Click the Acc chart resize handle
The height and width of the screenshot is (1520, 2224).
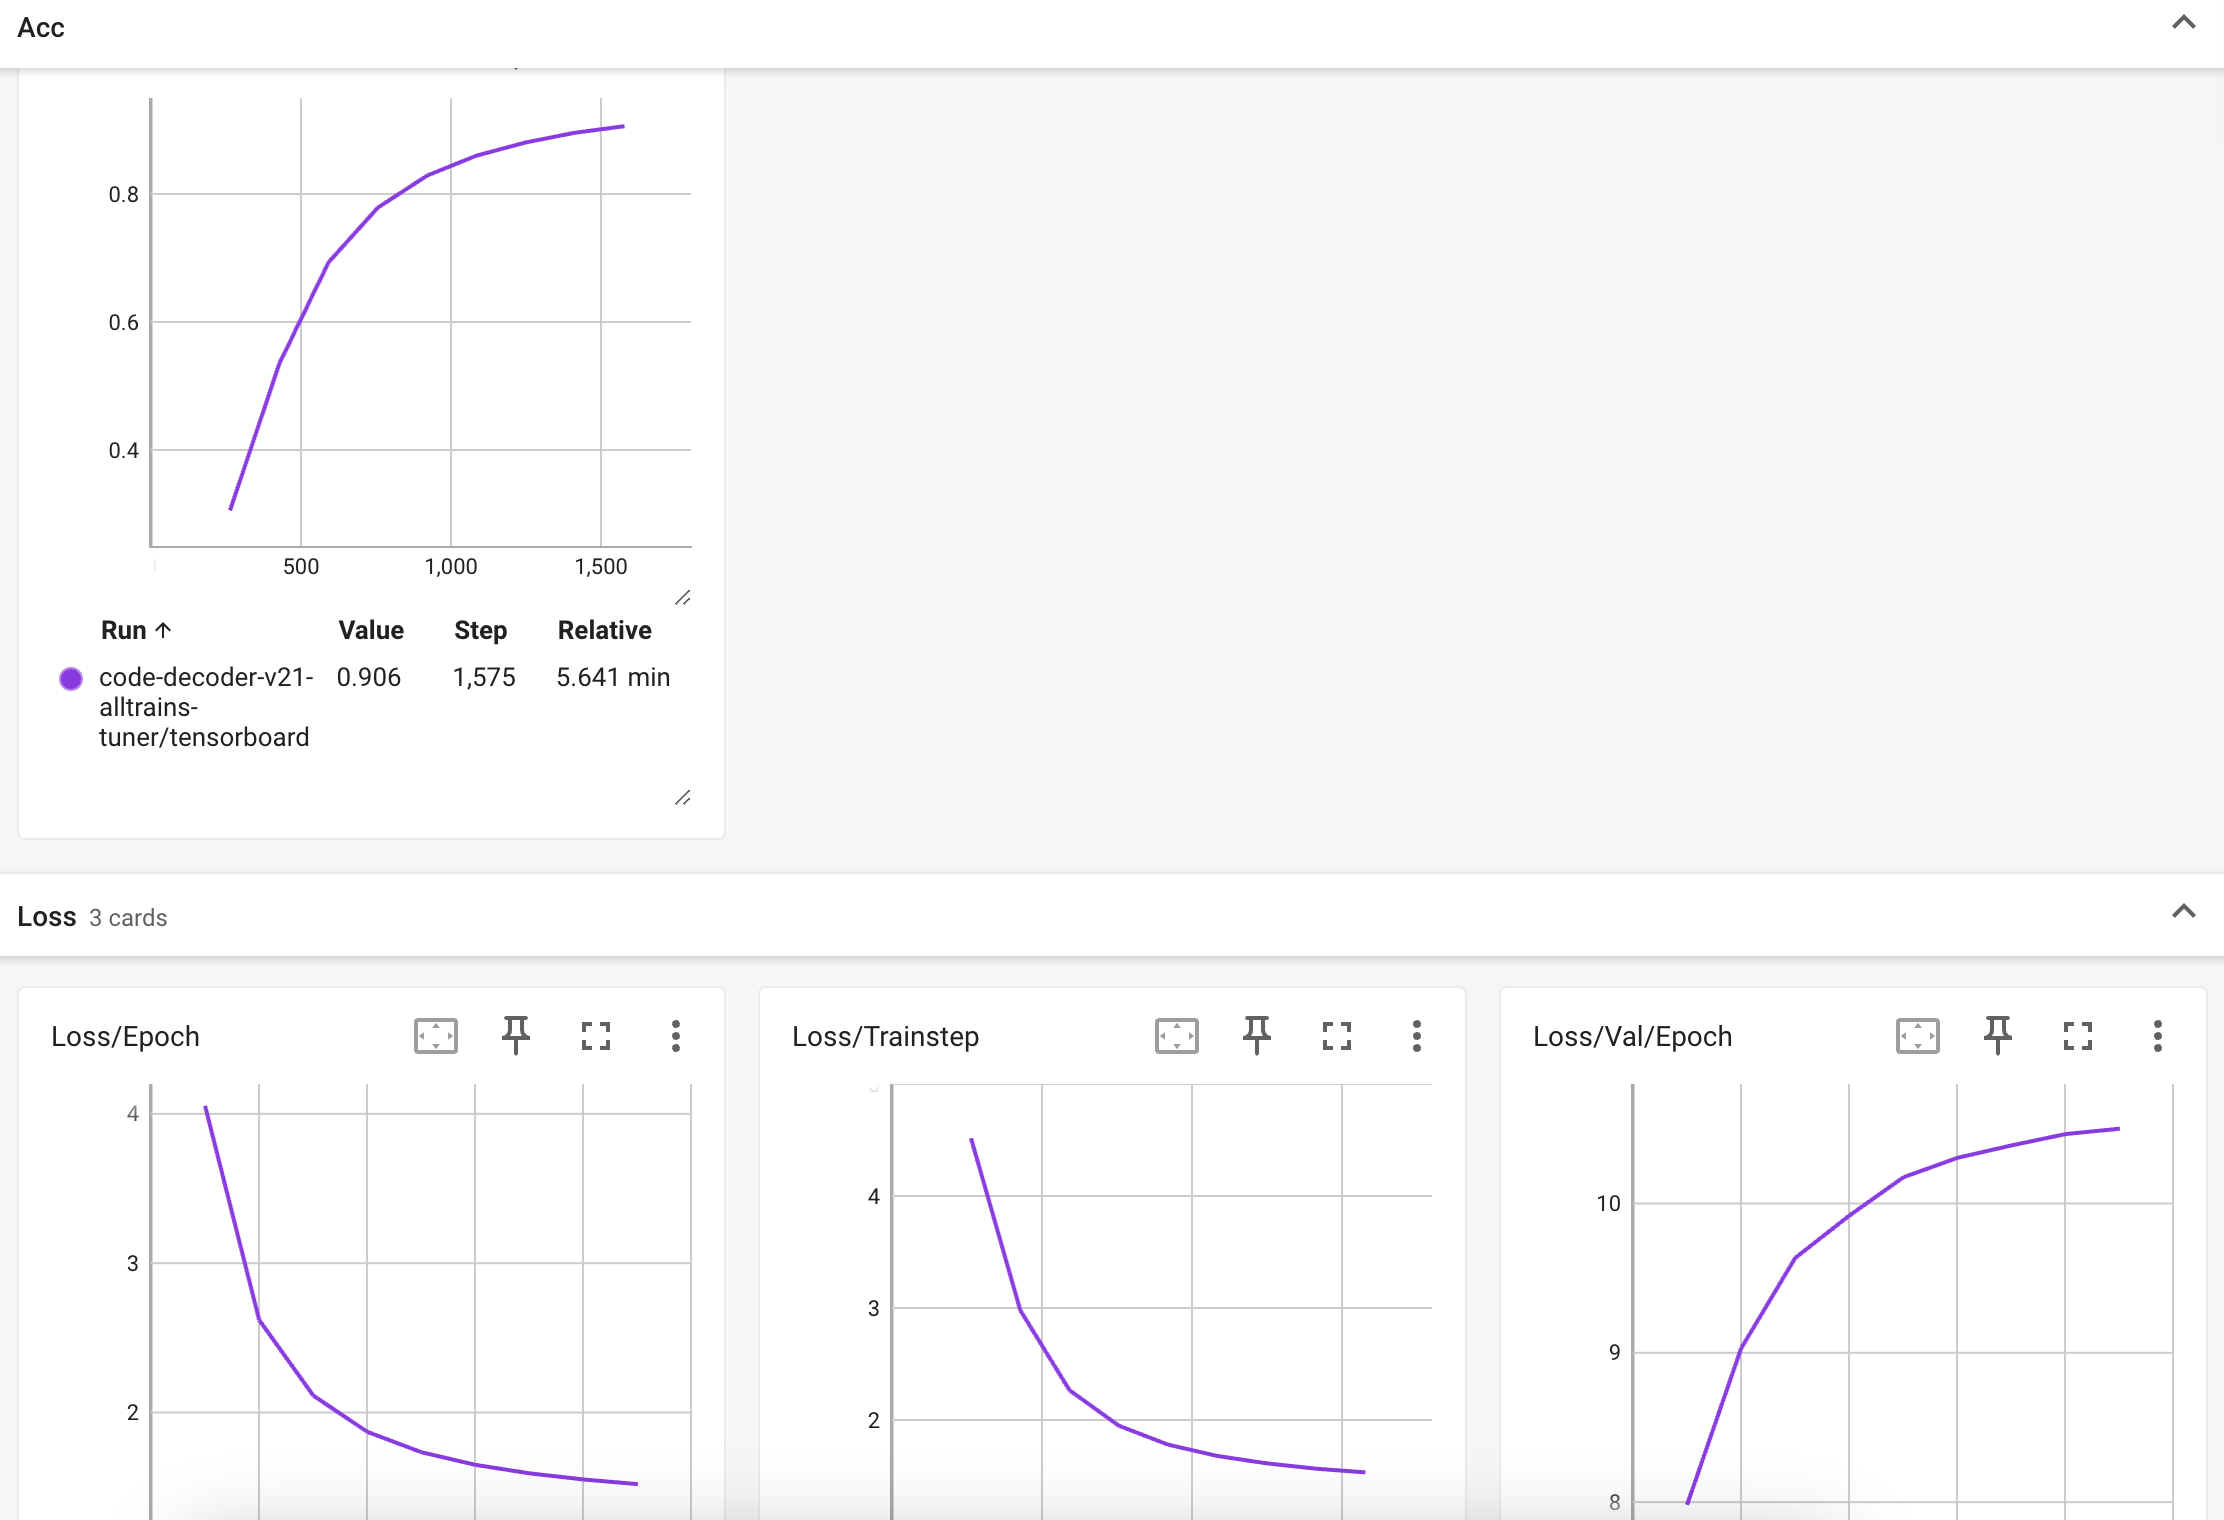[x=683, y=598]
